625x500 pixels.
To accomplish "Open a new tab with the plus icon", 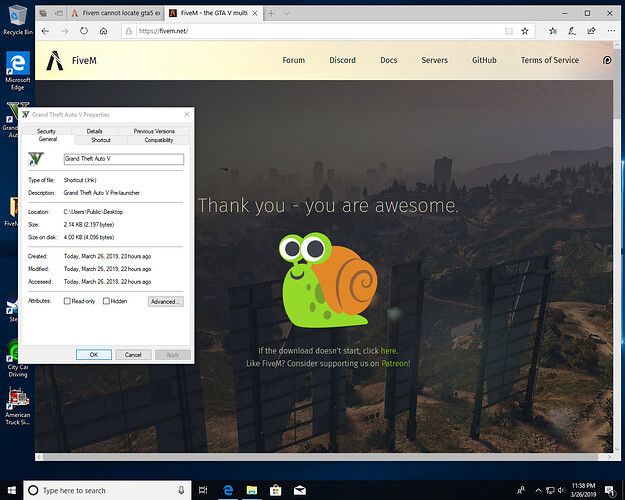I will coord(271,14).
